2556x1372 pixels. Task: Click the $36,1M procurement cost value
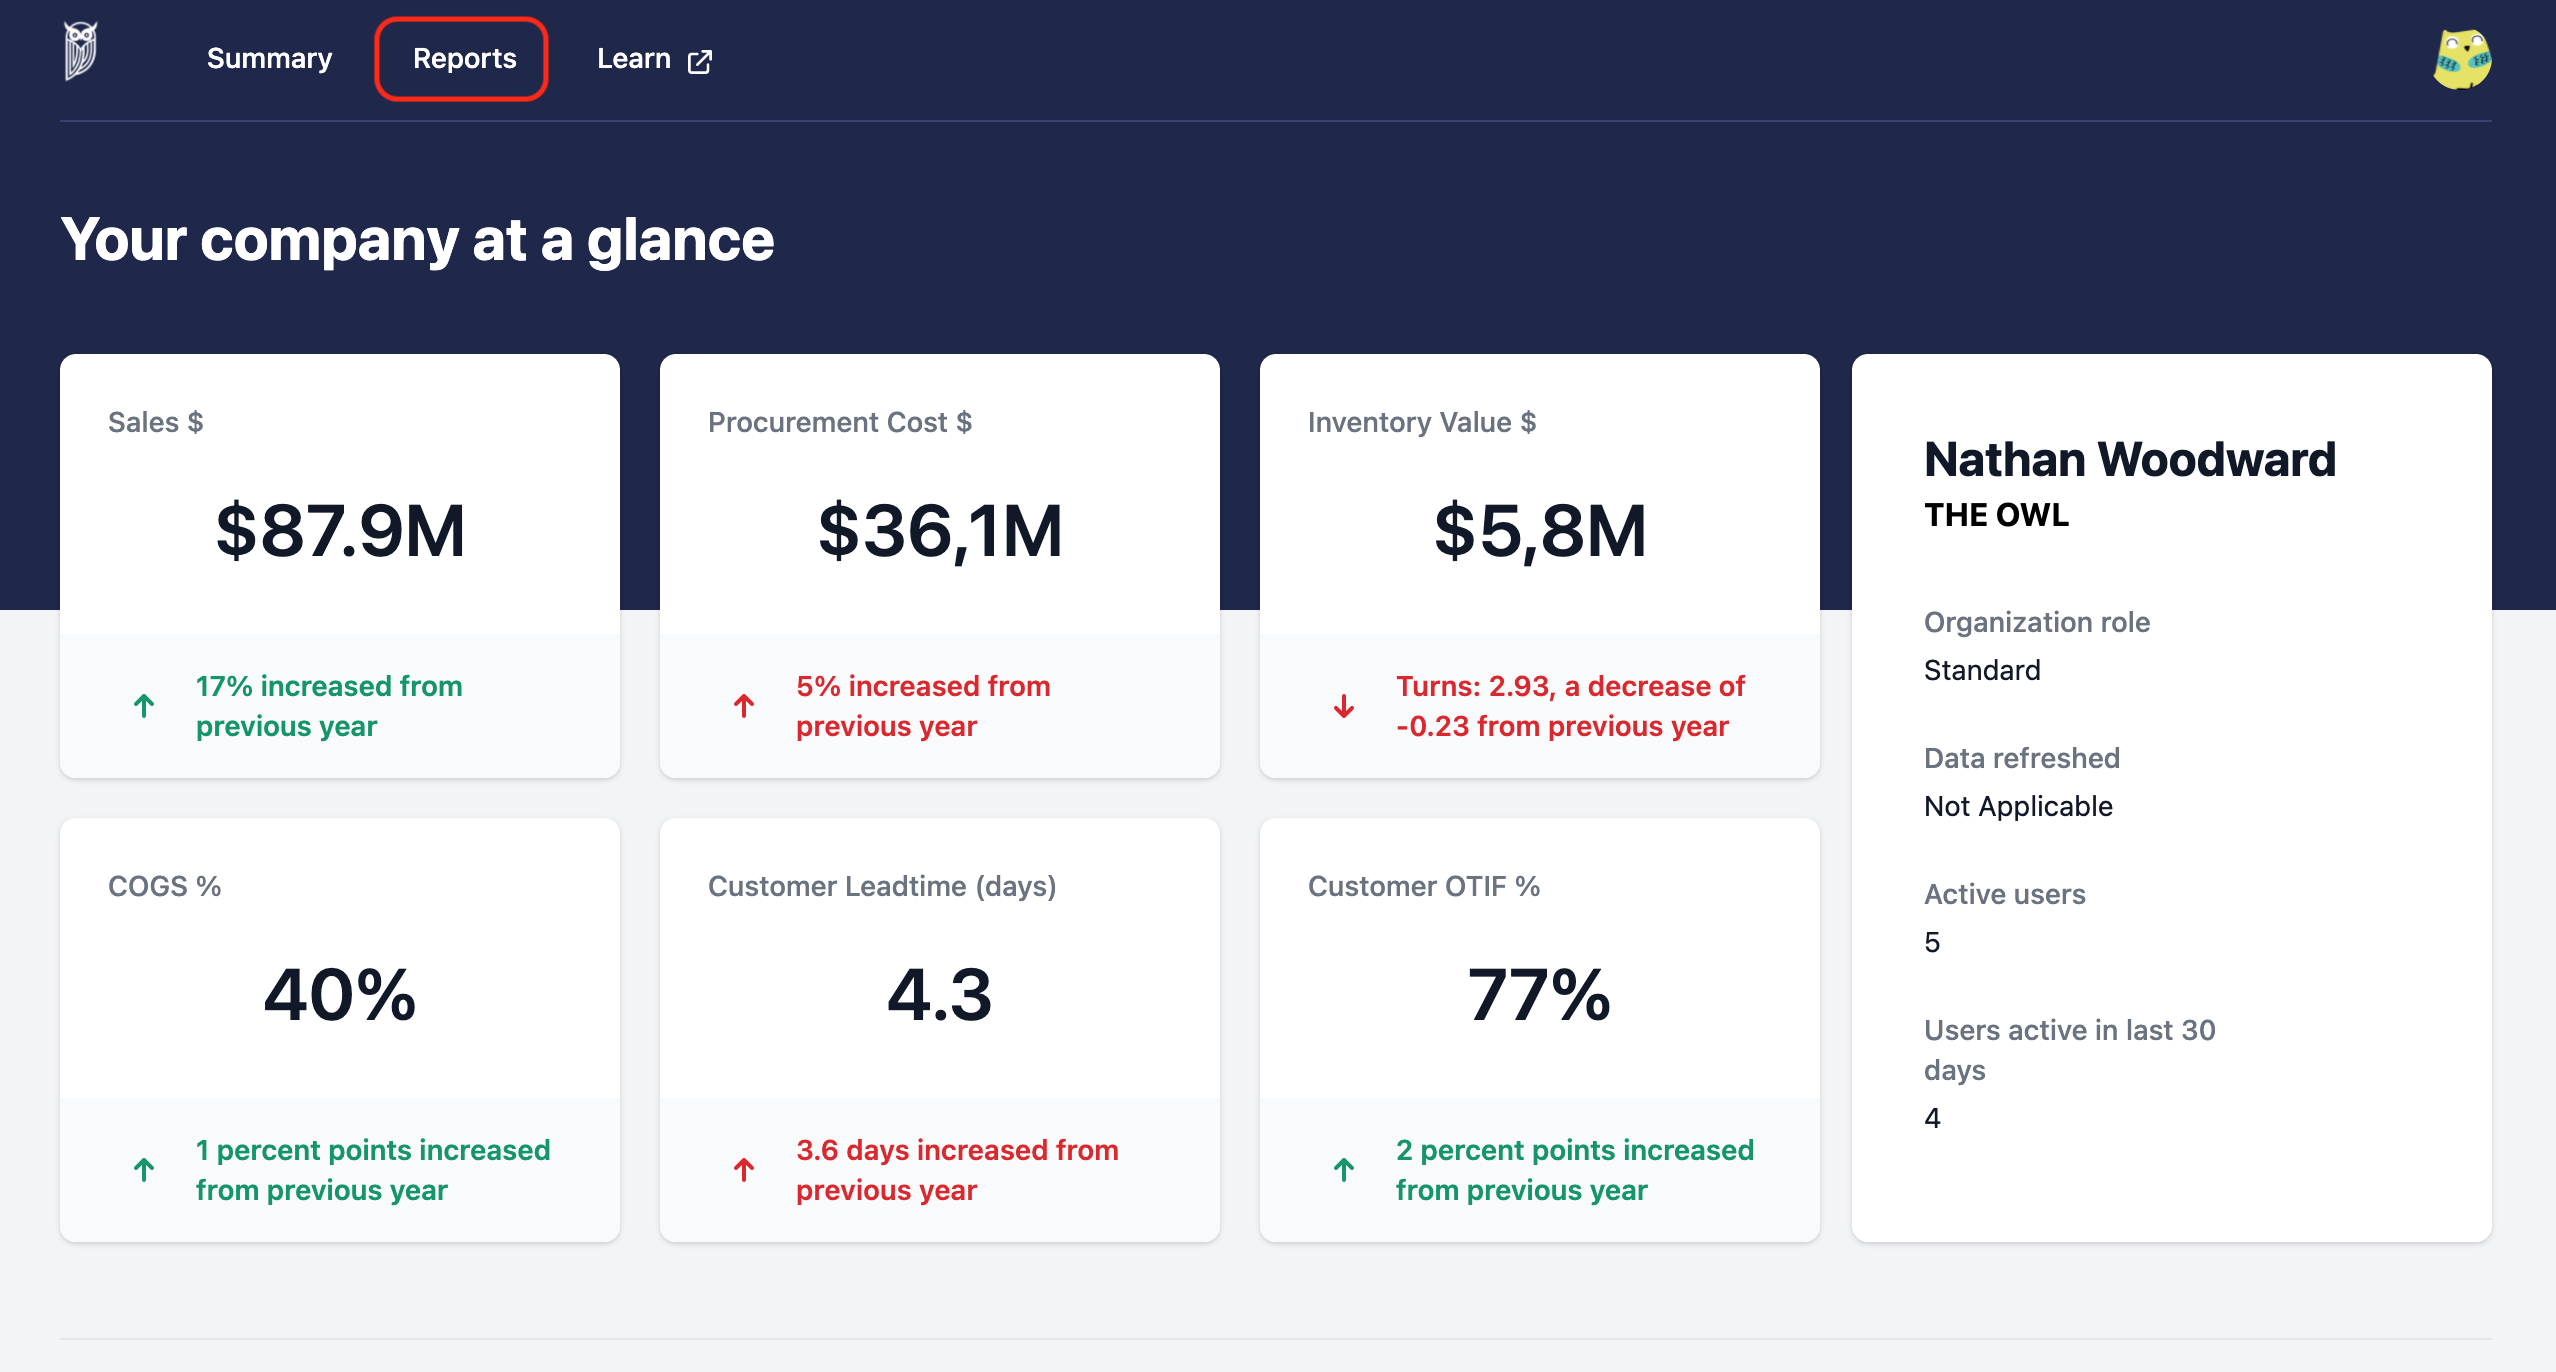click(940, 531)
